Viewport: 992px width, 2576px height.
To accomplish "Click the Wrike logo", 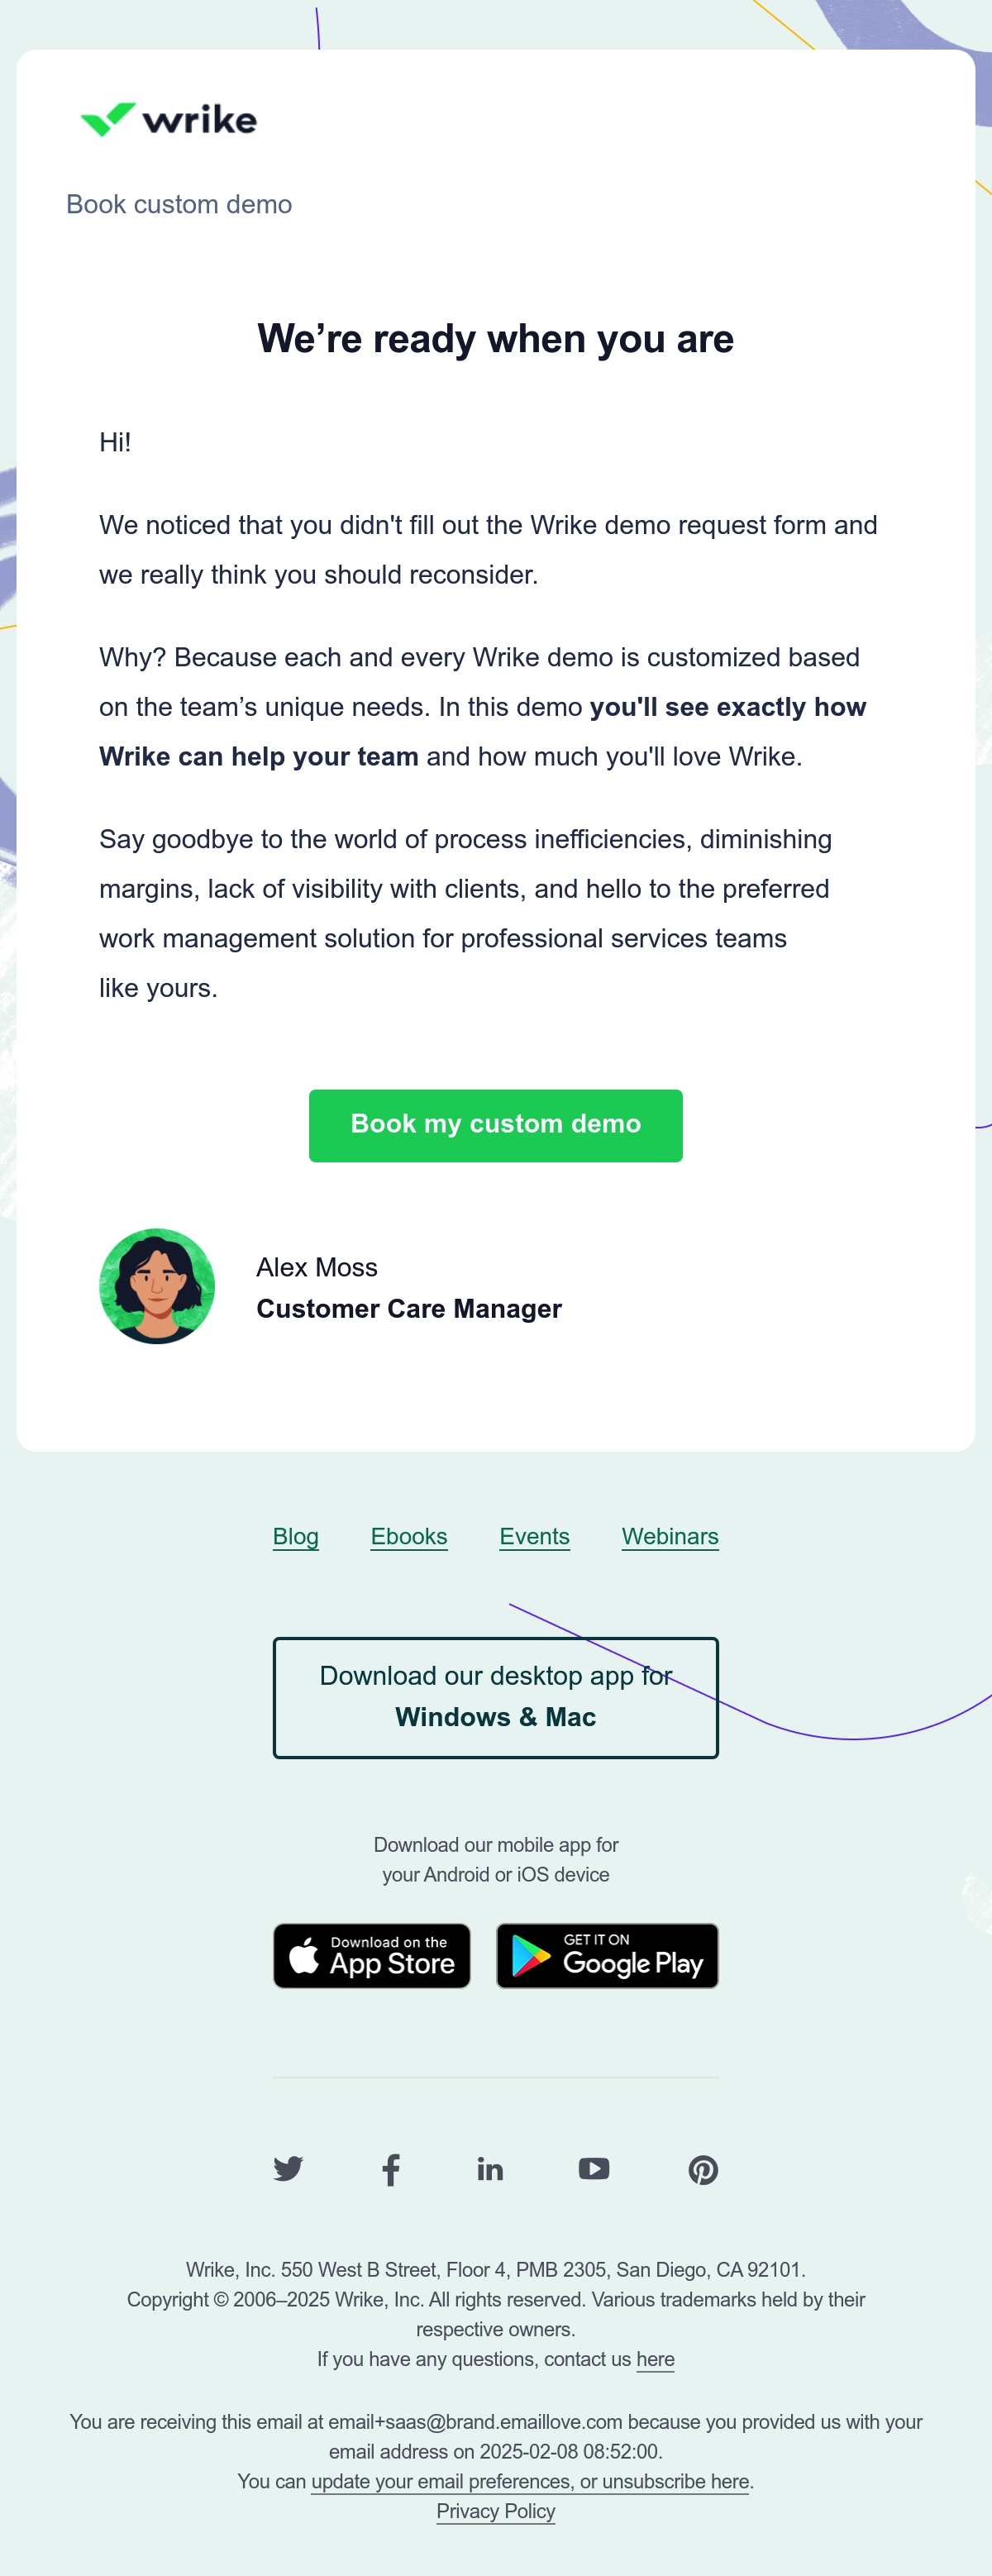I will click(168, 120).
